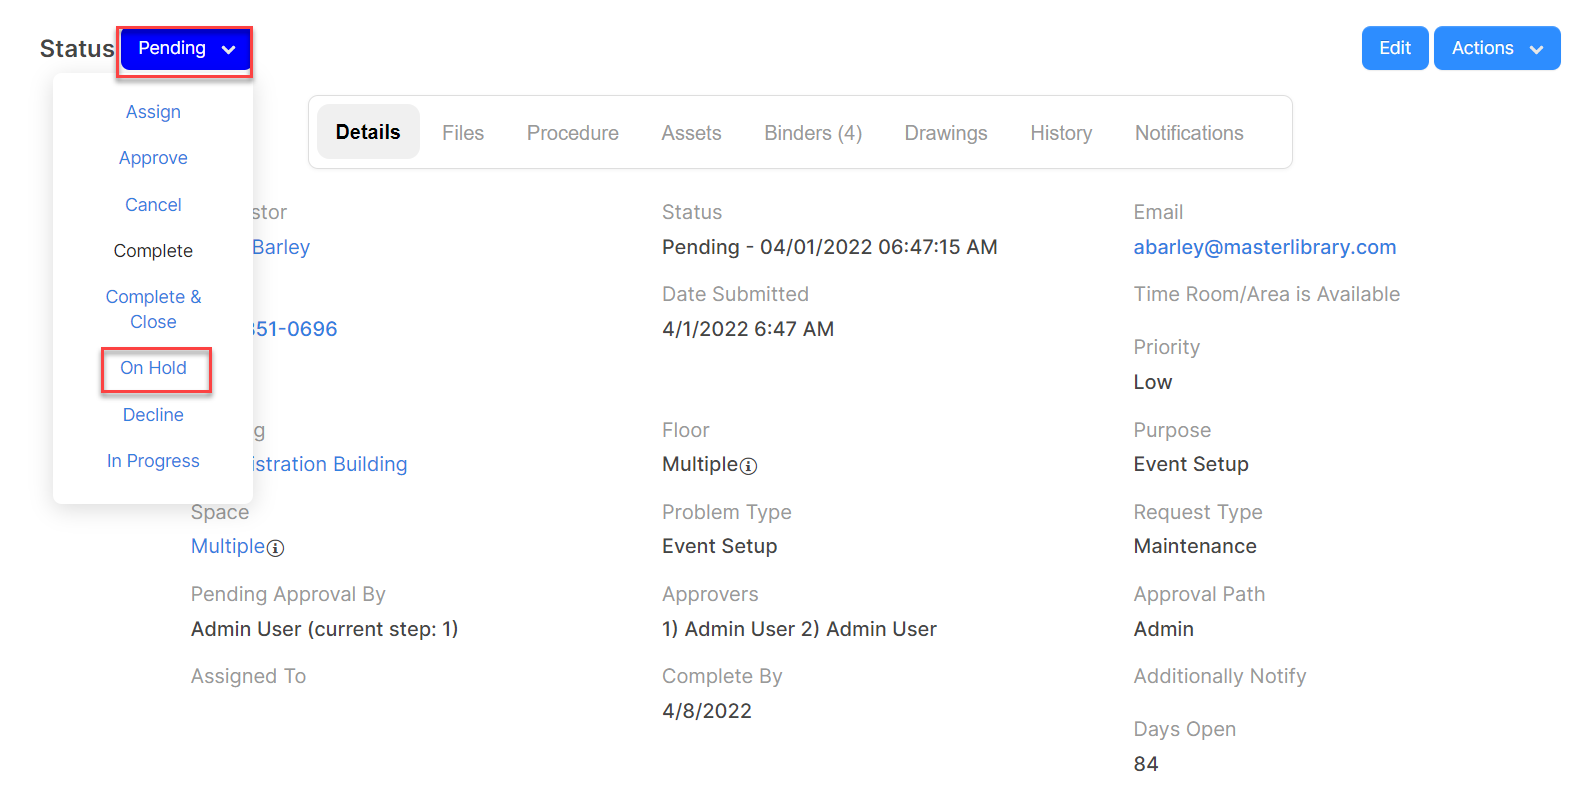Select Complete & Close status option
This screenshot has width=1573, height=788.
(x=153, y=309)
